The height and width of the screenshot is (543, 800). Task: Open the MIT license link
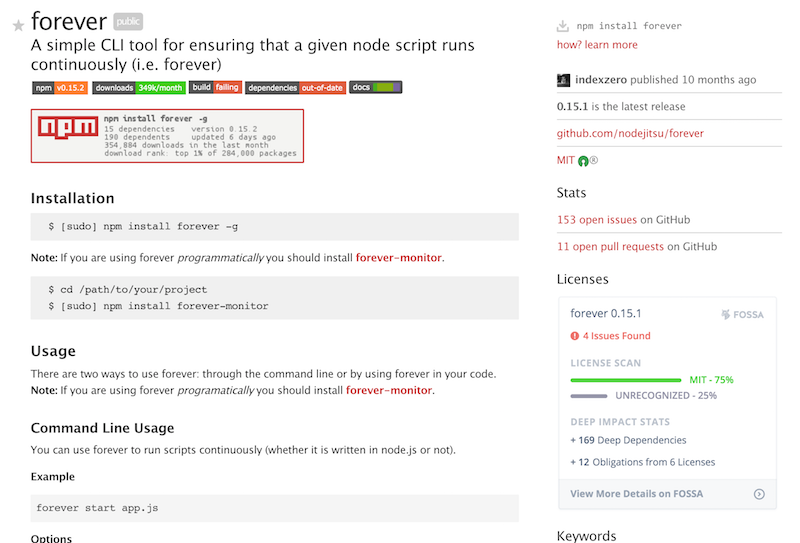tap(565, 160)
